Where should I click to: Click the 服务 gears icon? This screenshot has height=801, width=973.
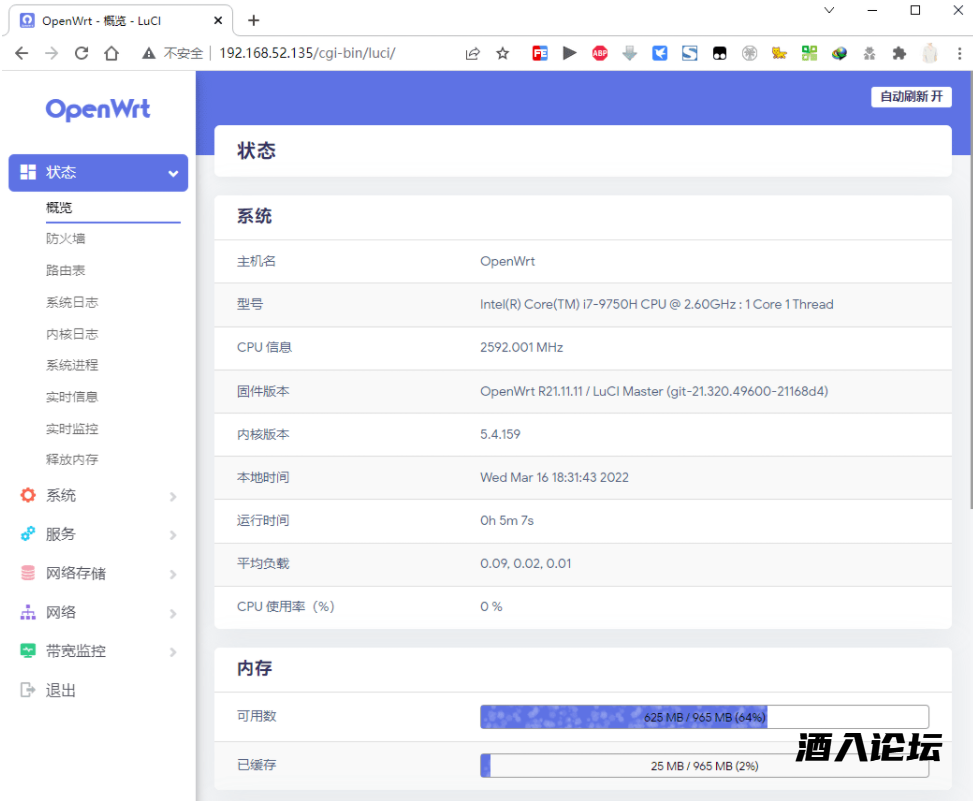pos(28,534)
